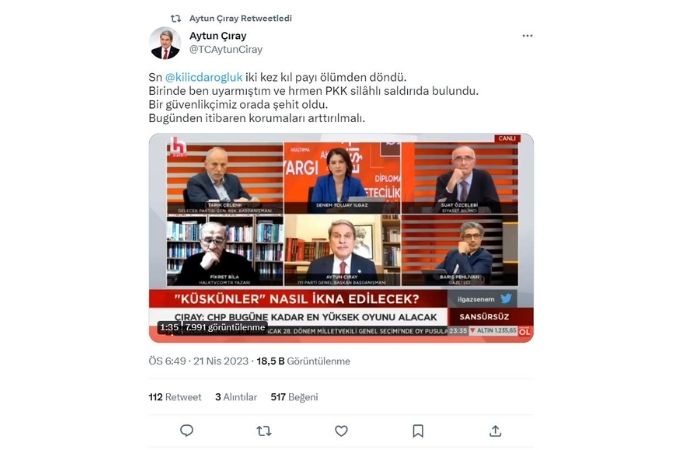Viewport: 690px width, 450px height.
Task: Click the 7.991 görüntülenme video overlay
Action: point(225,327)
